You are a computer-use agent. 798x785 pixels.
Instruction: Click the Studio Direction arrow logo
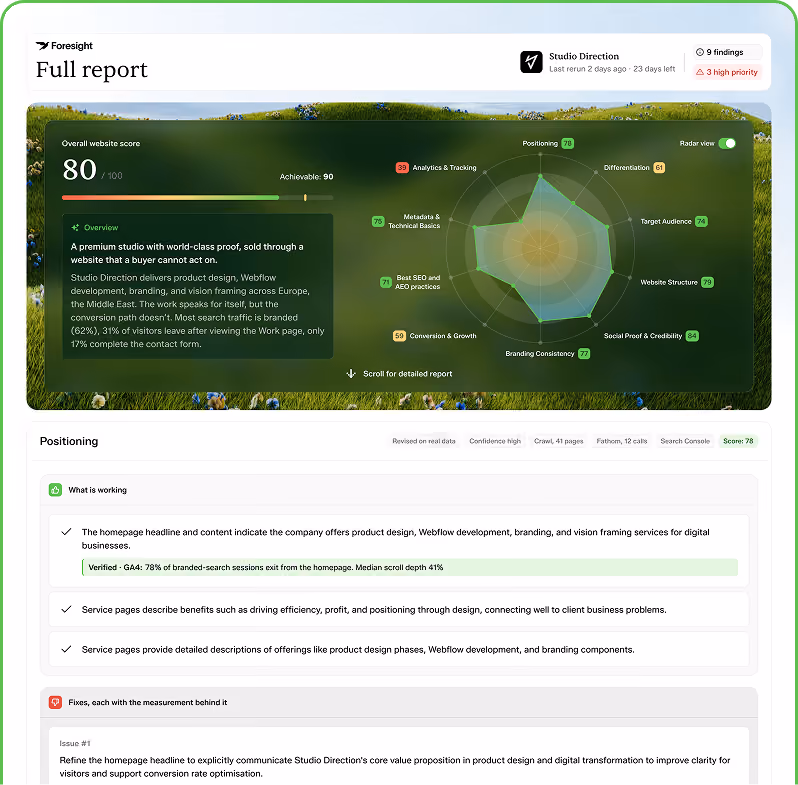(x=531, y=62)
